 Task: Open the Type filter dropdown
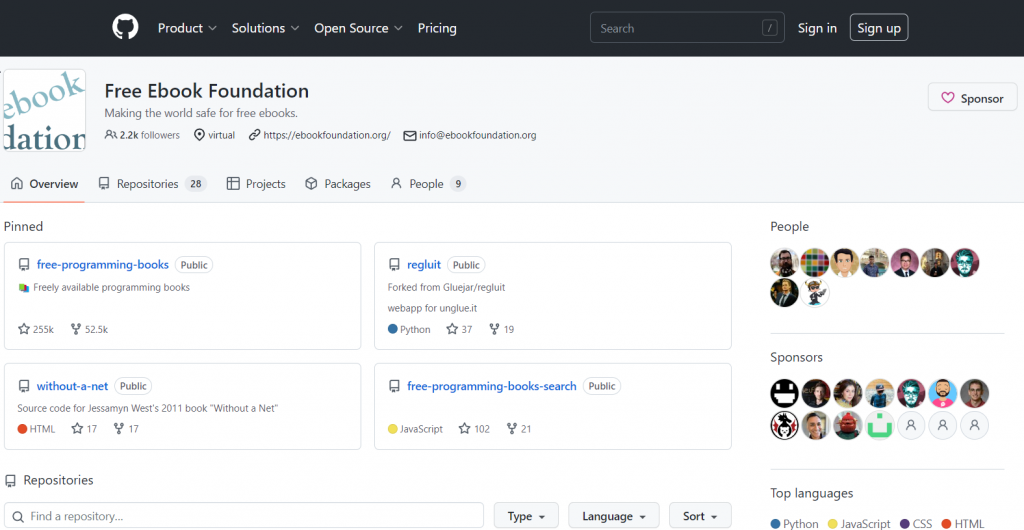(526, 516)
